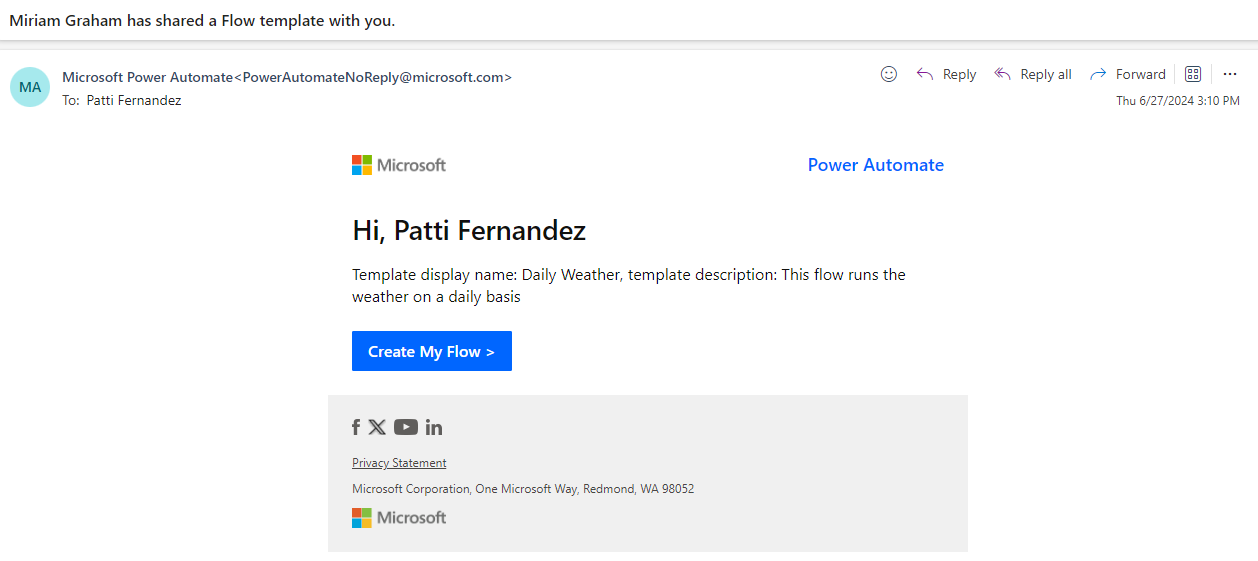Viewport: 1258px width, 561px height.
Task: Open the Privacy Statement link
Action: click(399, 463)
